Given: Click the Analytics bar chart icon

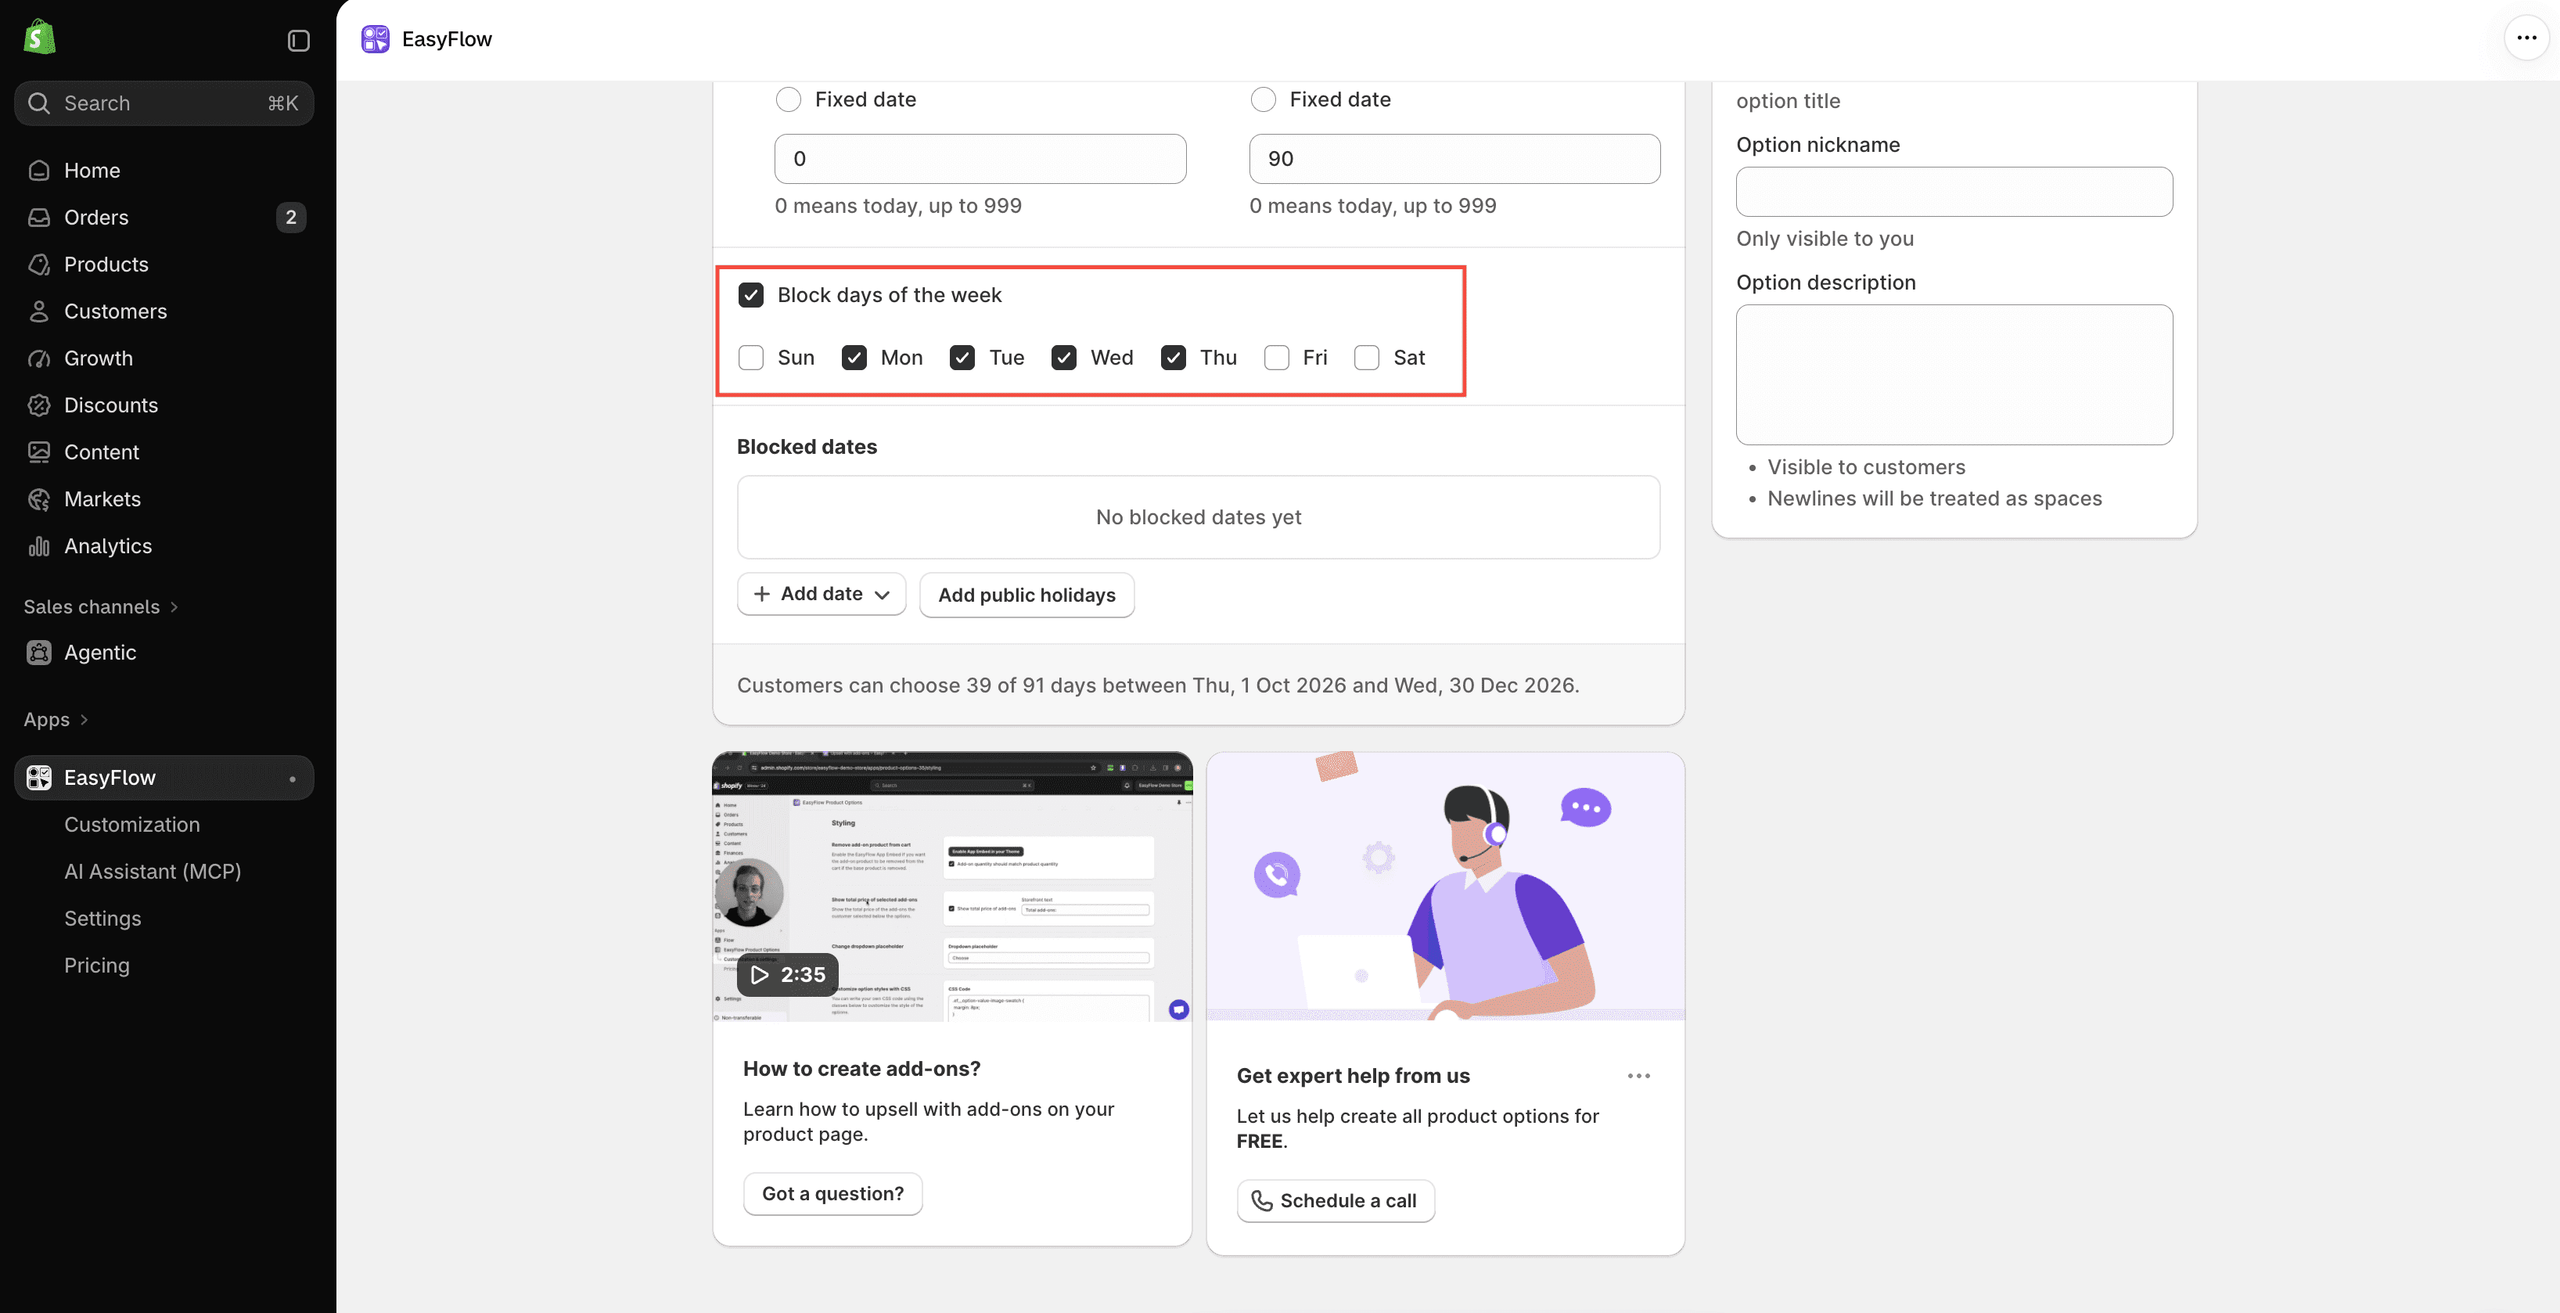Looking at the screenshot, I should (x=39, y=546).
